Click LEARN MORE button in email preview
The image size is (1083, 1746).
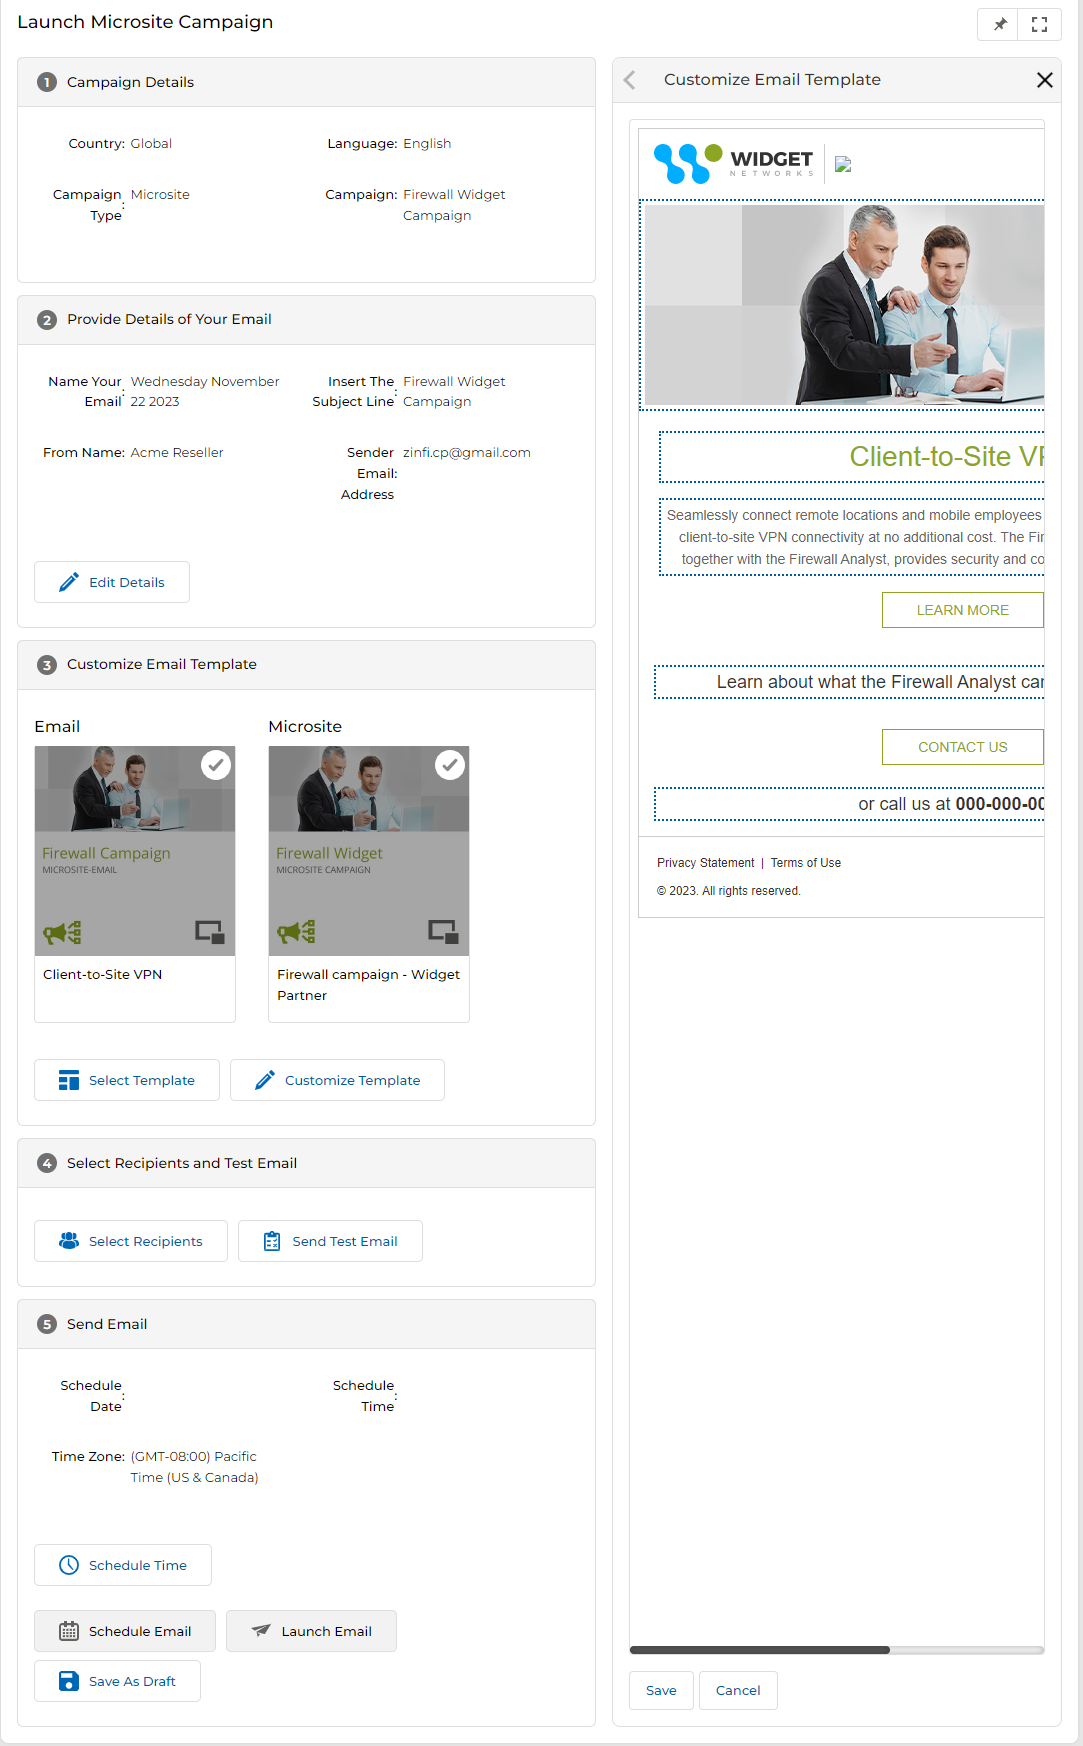pos(963,610)
